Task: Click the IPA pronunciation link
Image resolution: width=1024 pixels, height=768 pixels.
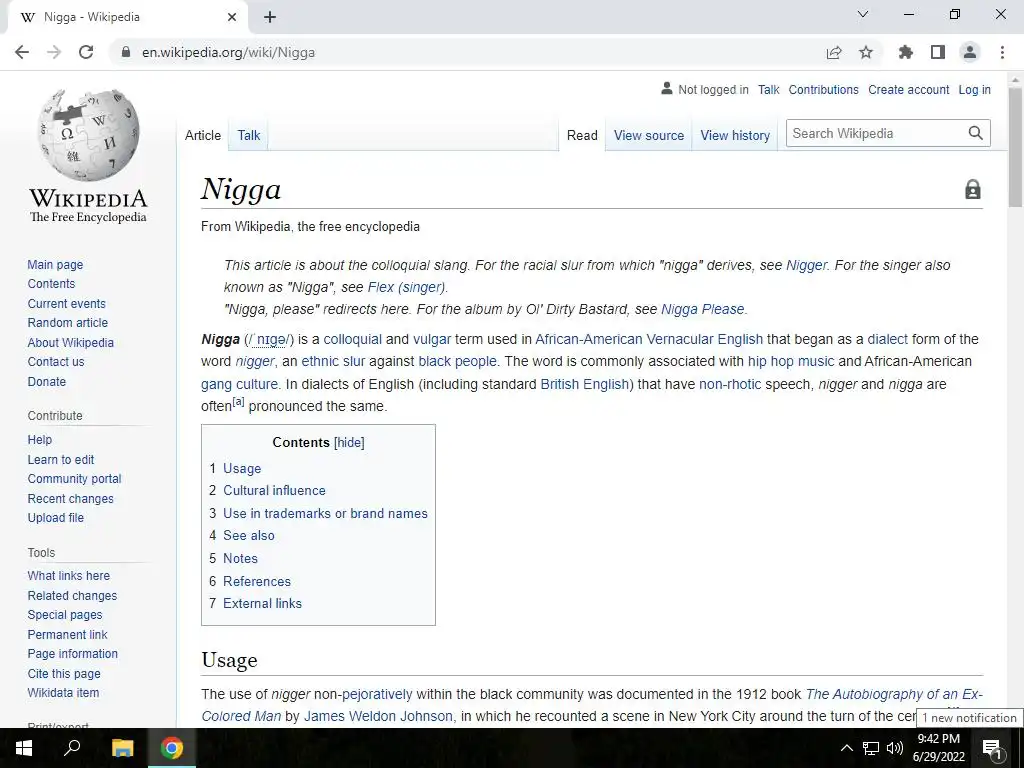Action: (x=269, y=340)
